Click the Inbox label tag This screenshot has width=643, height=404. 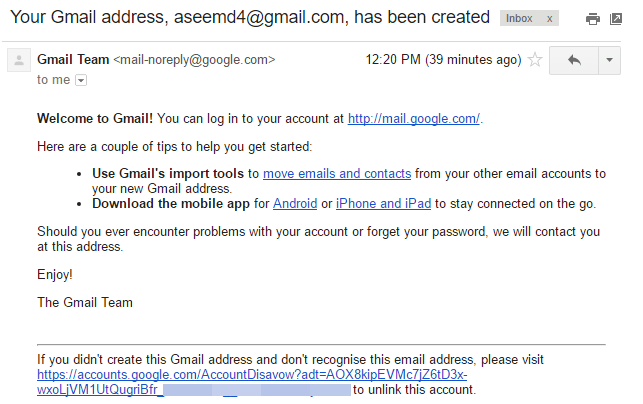[x=520, y=19]
